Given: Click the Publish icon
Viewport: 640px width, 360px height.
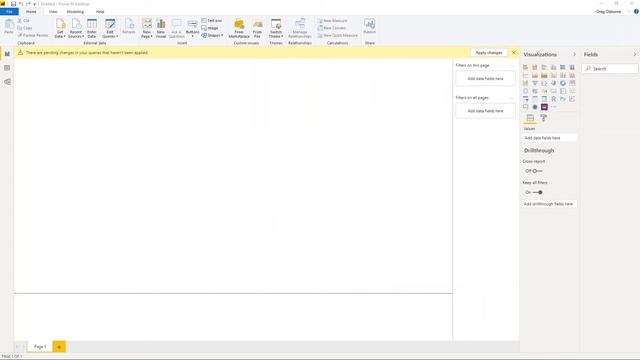Looking at the screenshot, I should point(369,26).
